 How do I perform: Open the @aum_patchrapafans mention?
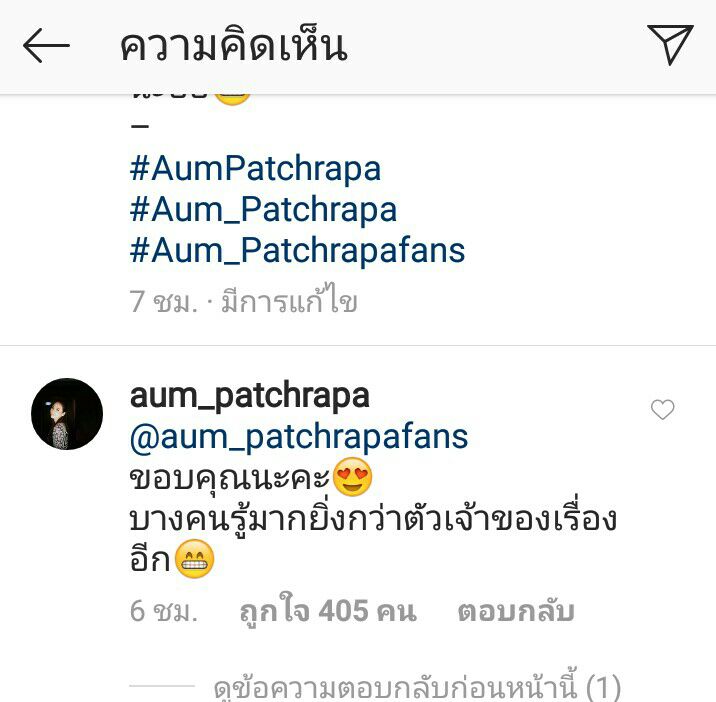point(299,437)
